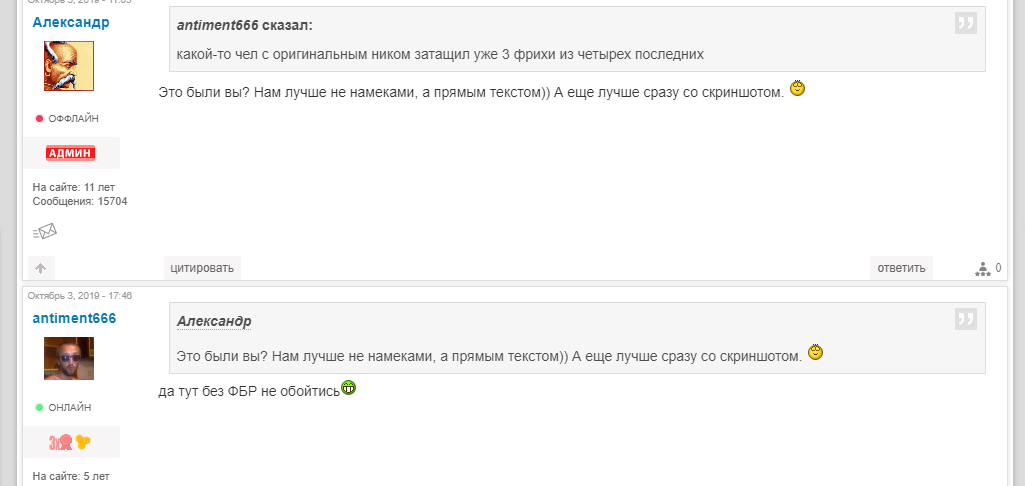Viewport: 1025px width, 486px height.
Task: Click the red АДМИН badge
Action: 71,153
